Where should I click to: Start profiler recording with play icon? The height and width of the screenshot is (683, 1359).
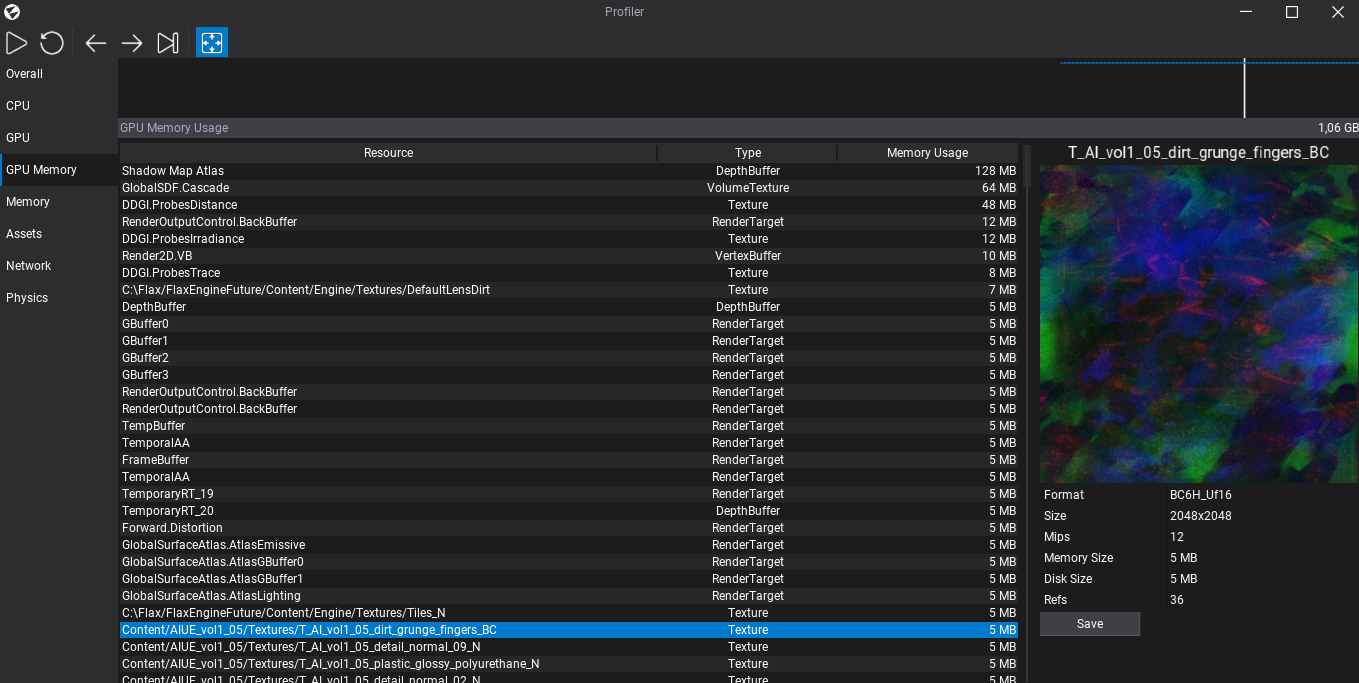tap(16, 42)
